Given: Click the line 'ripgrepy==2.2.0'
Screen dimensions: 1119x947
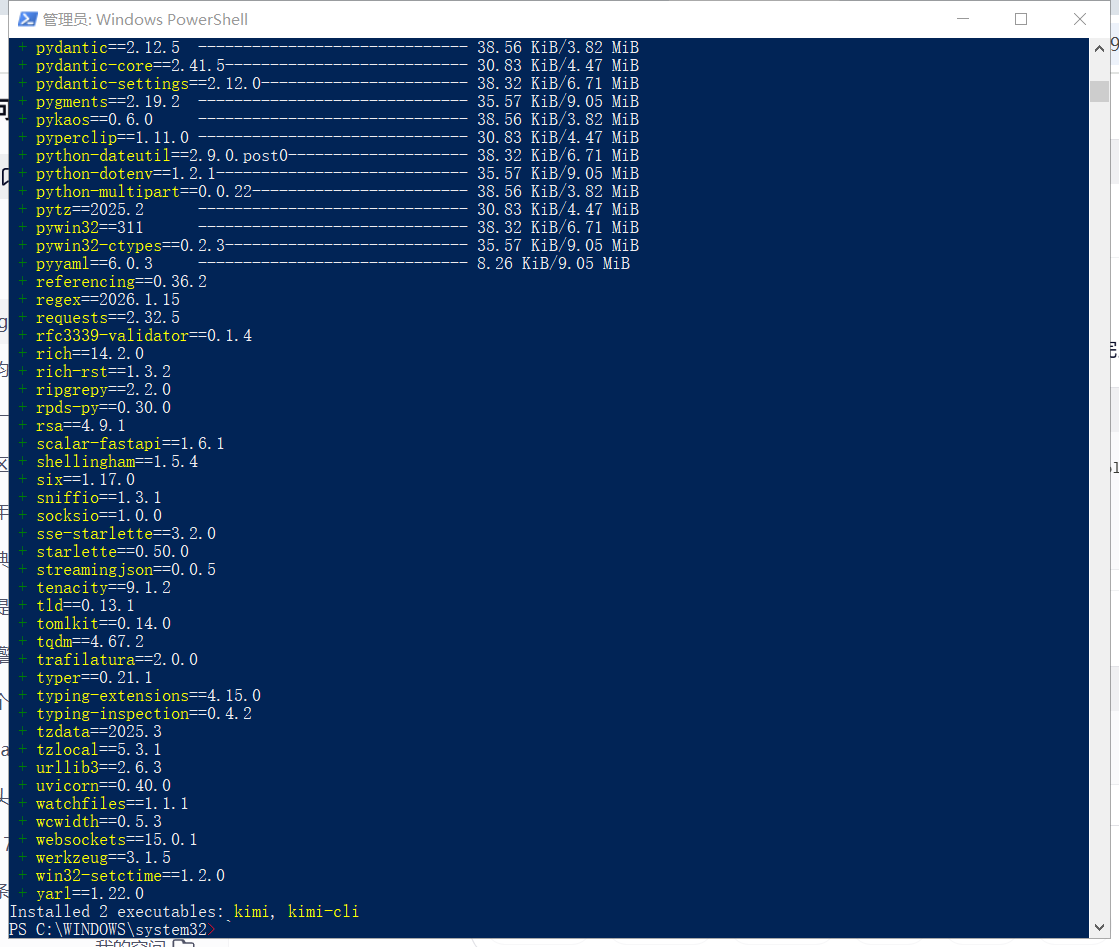Looking at the screenshot, I should pos(103,390).
